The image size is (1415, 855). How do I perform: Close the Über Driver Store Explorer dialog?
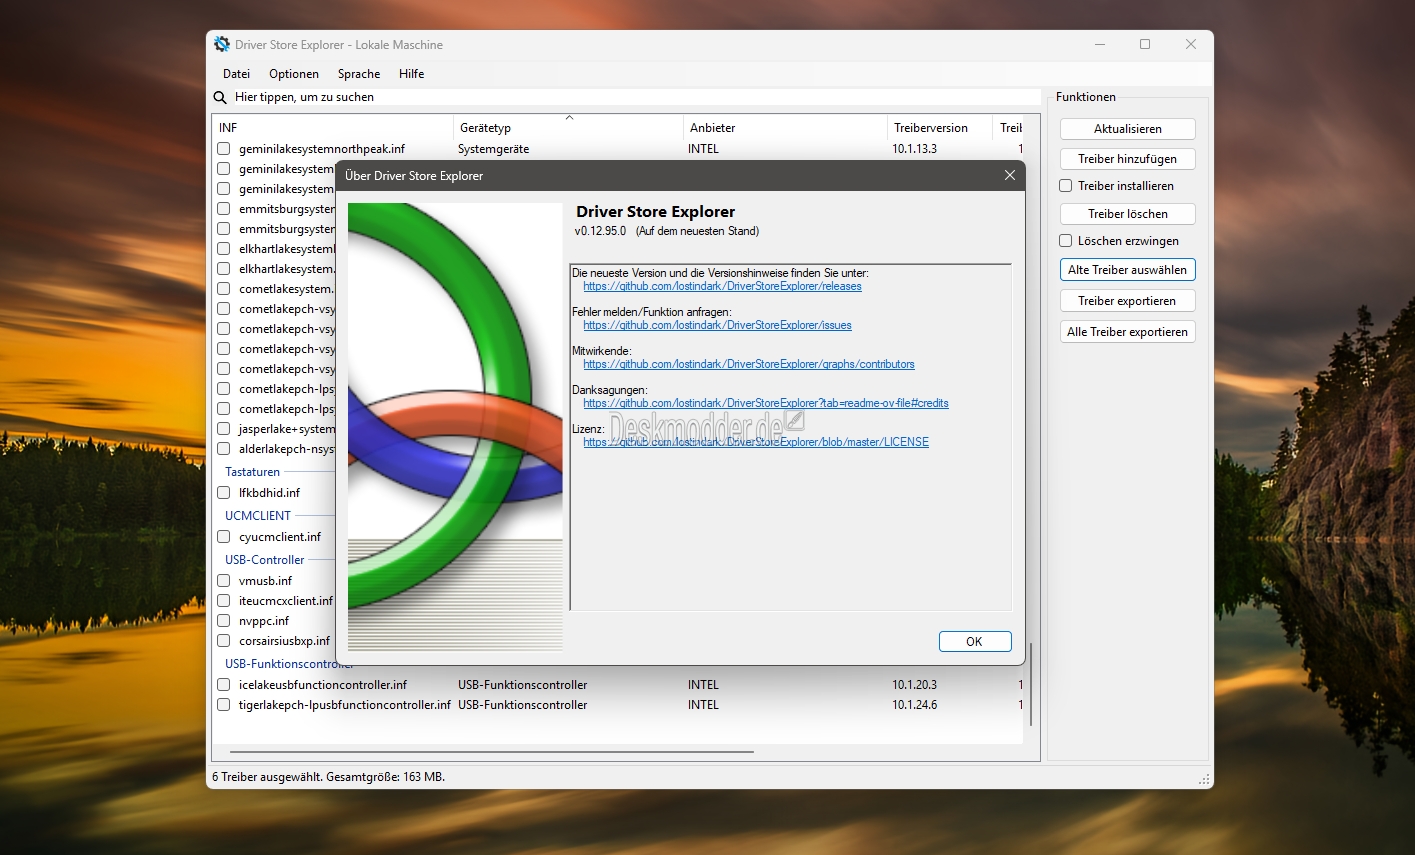[1010, 175]
